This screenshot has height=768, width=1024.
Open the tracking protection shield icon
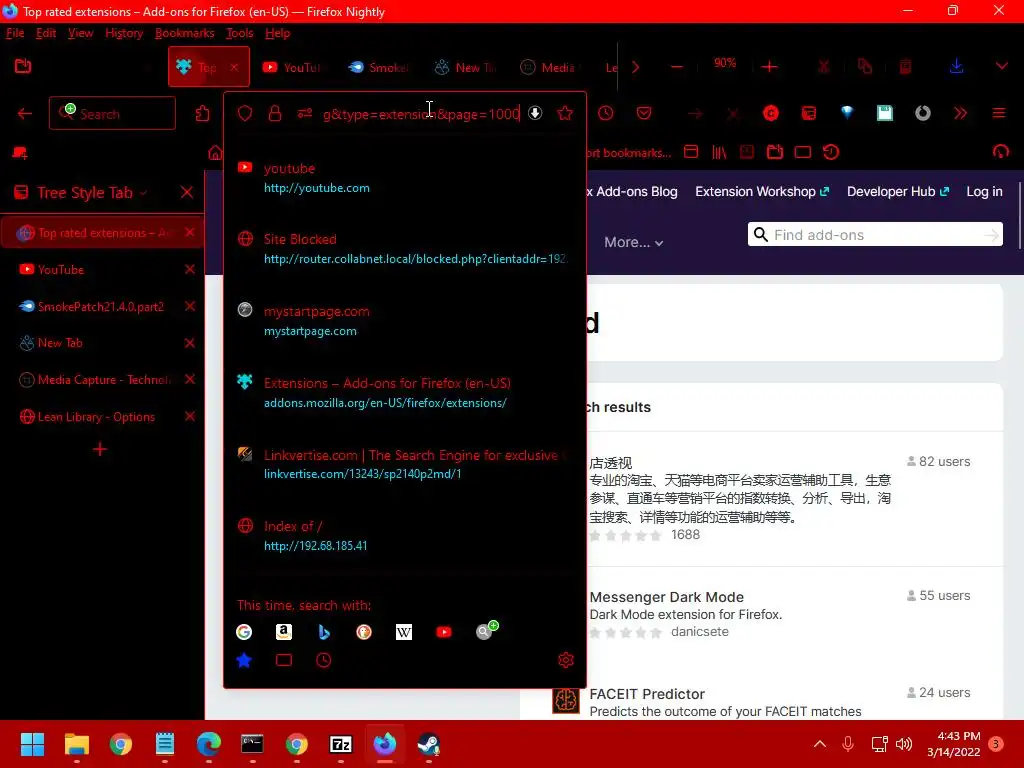tap(245, 114)
